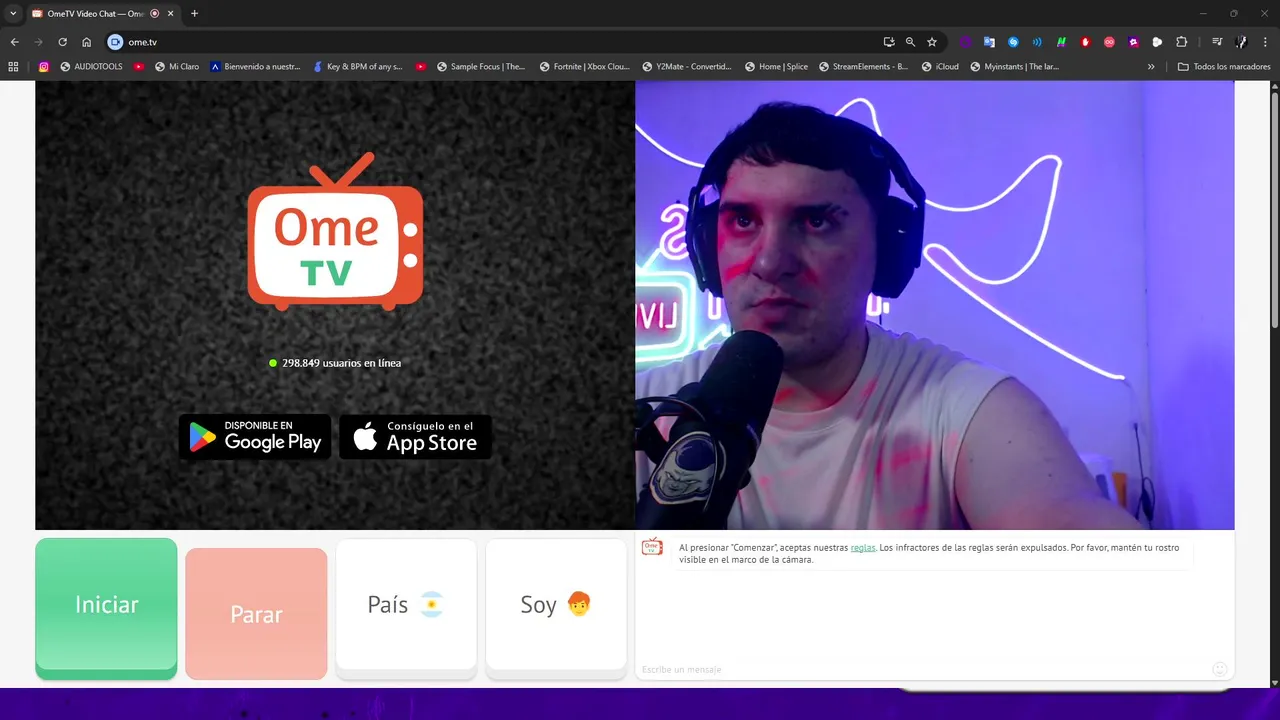Open the StreamElements bookmark

click(x=863, y=67)
